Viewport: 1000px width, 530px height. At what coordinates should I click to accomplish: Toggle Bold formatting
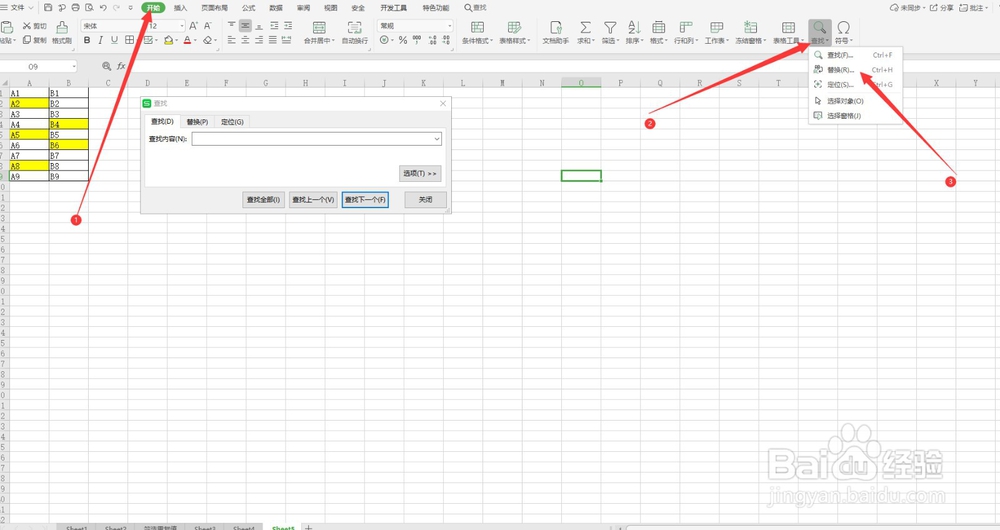click(87, 40)
